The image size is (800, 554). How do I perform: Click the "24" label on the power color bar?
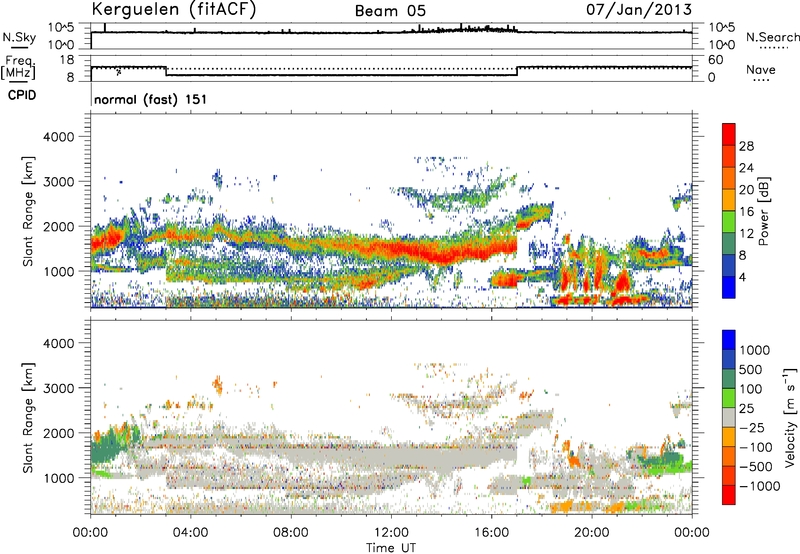click(746, 168)
